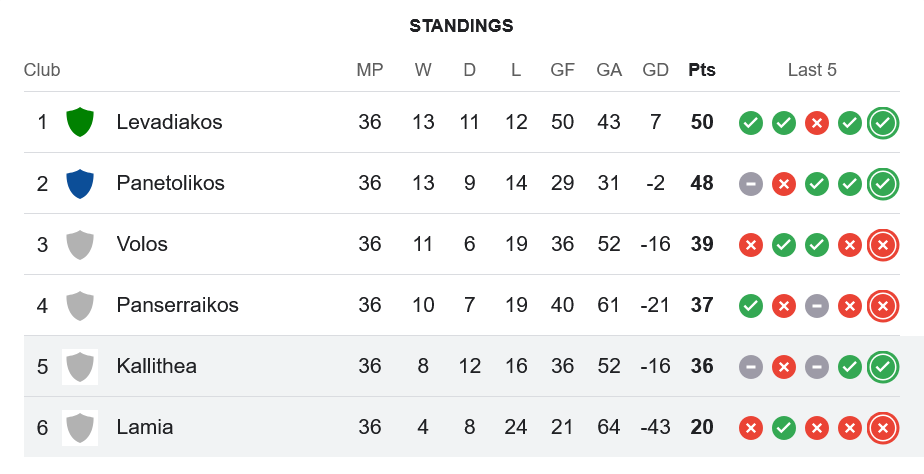Open Panetolikos team link
This screenshot has width=924, height=474.
click(x=170, y=184)
